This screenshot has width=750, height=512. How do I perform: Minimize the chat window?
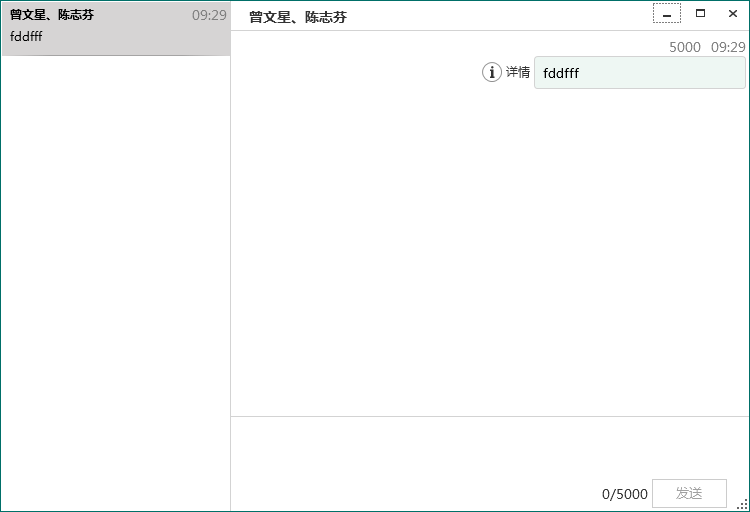[x=667, y=14]
